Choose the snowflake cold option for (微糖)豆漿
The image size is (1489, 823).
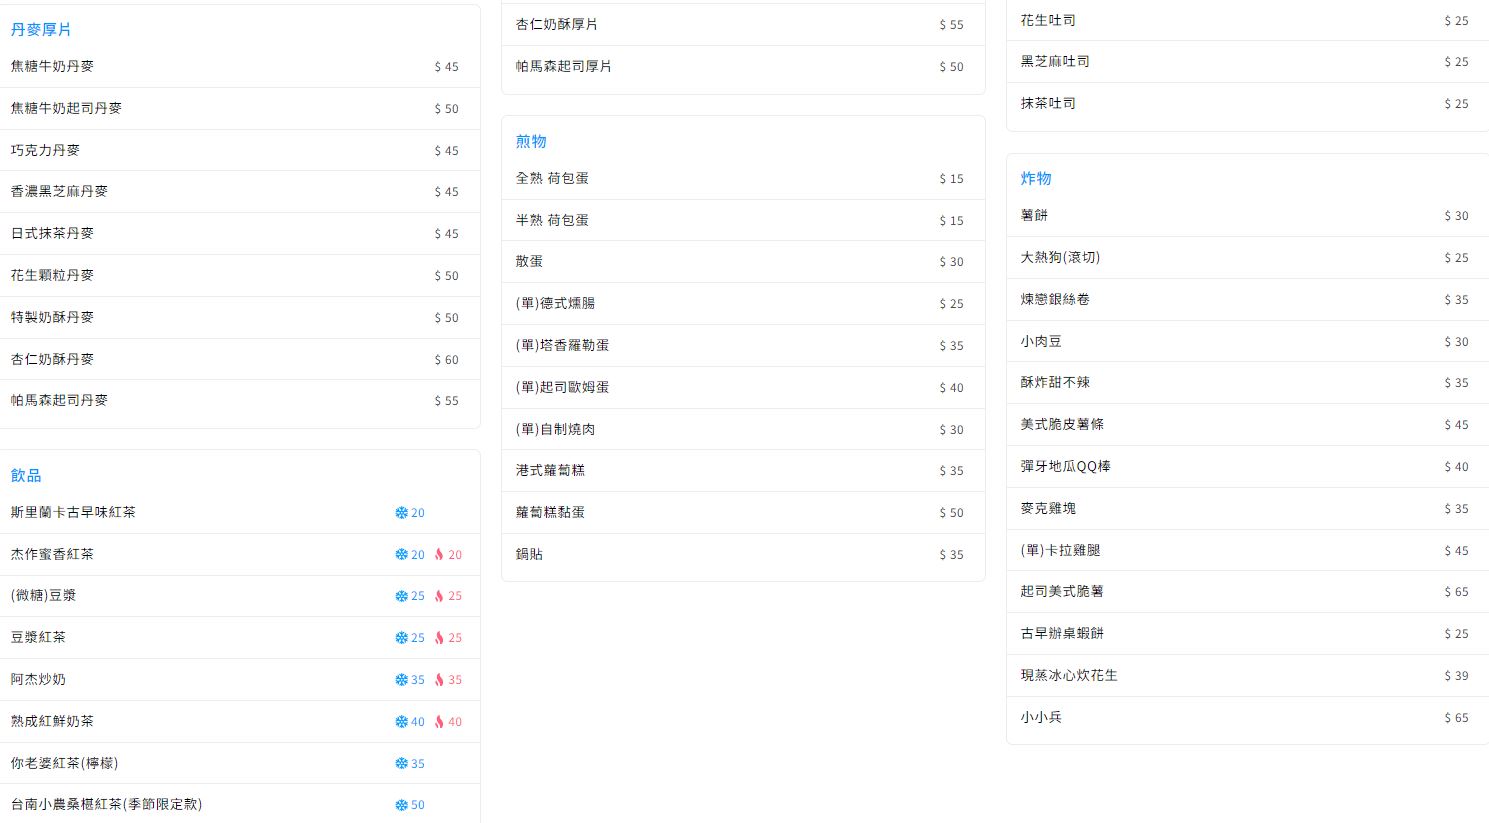coord(401,596)
